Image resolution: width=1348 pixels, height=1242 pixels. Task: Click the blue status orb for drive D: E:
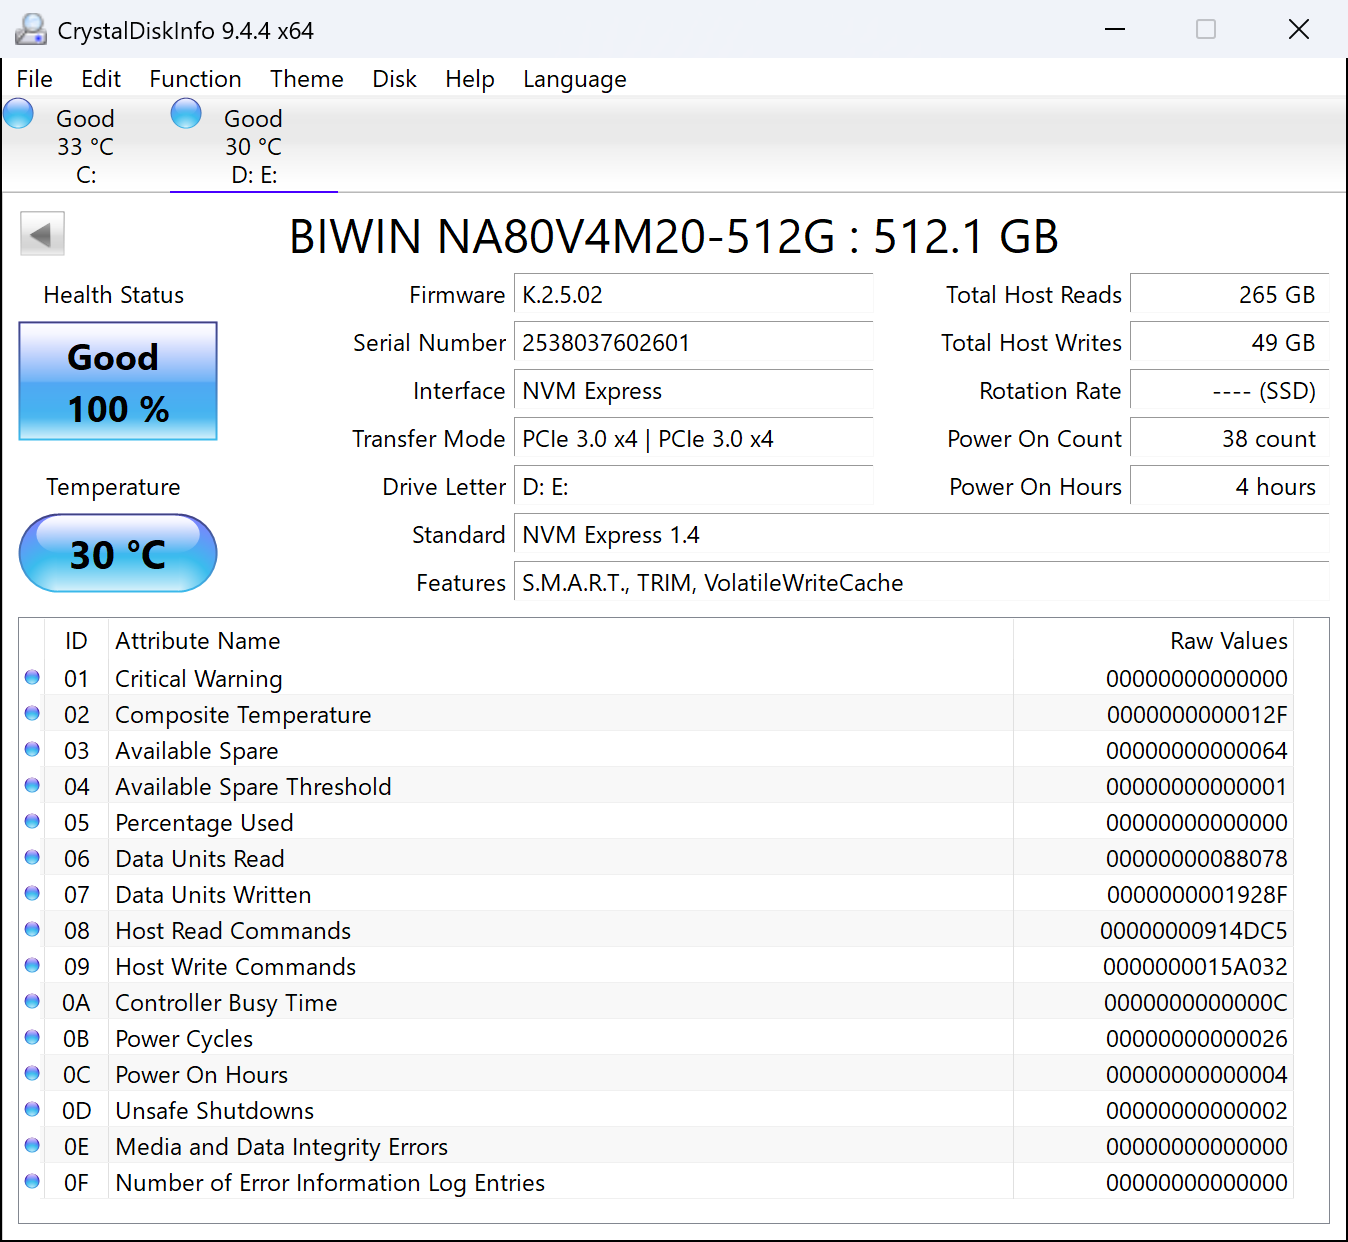[186, 114]
